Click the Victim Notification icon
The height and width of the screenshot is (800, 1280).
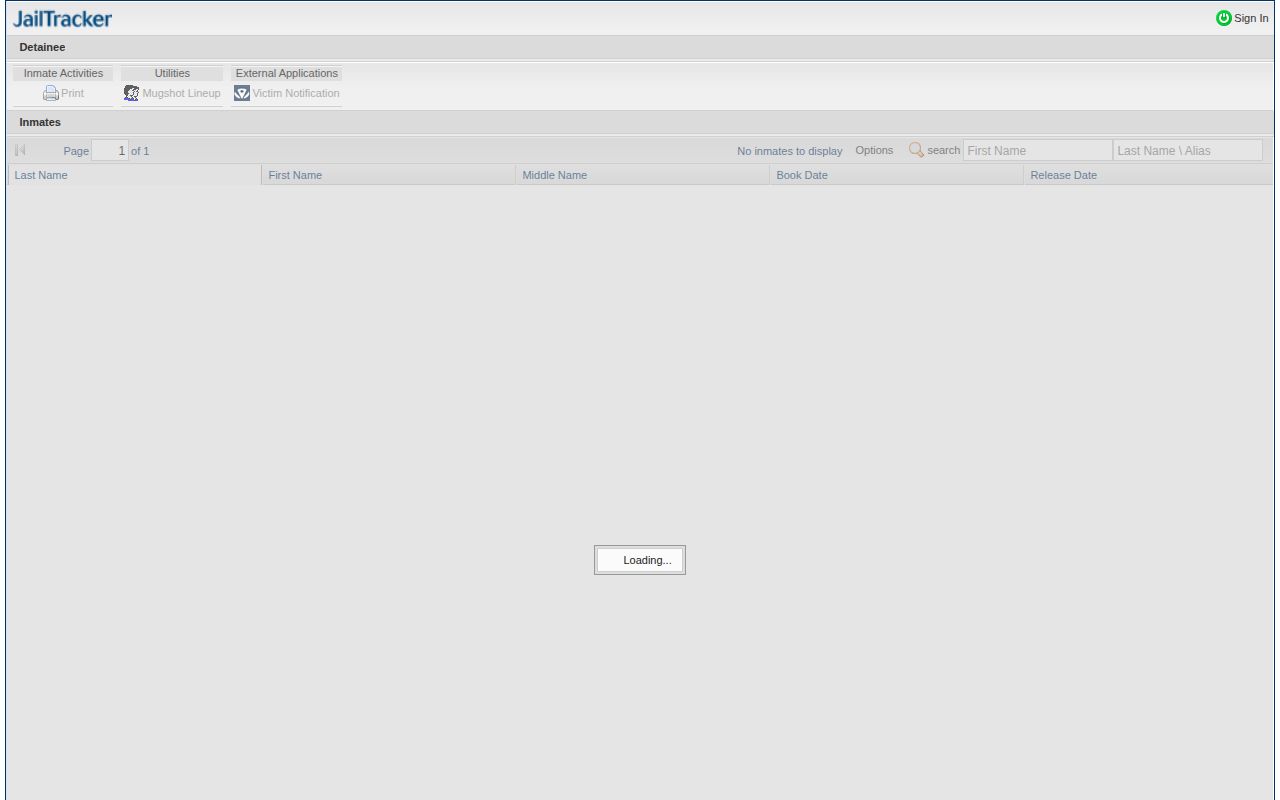point(242,93)
